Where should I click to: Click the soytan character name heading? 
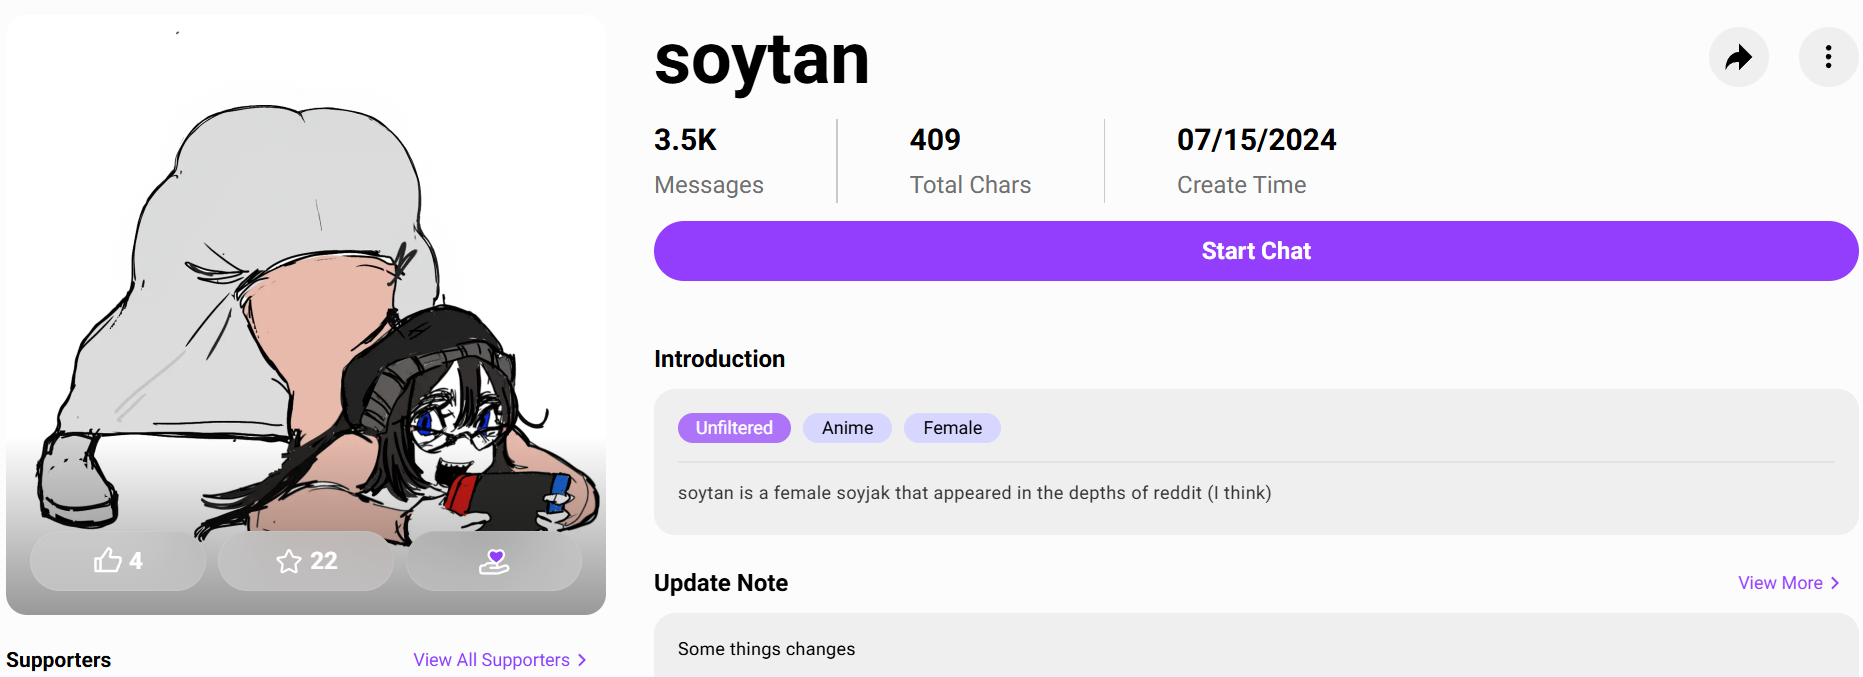(x=761, y=60)
